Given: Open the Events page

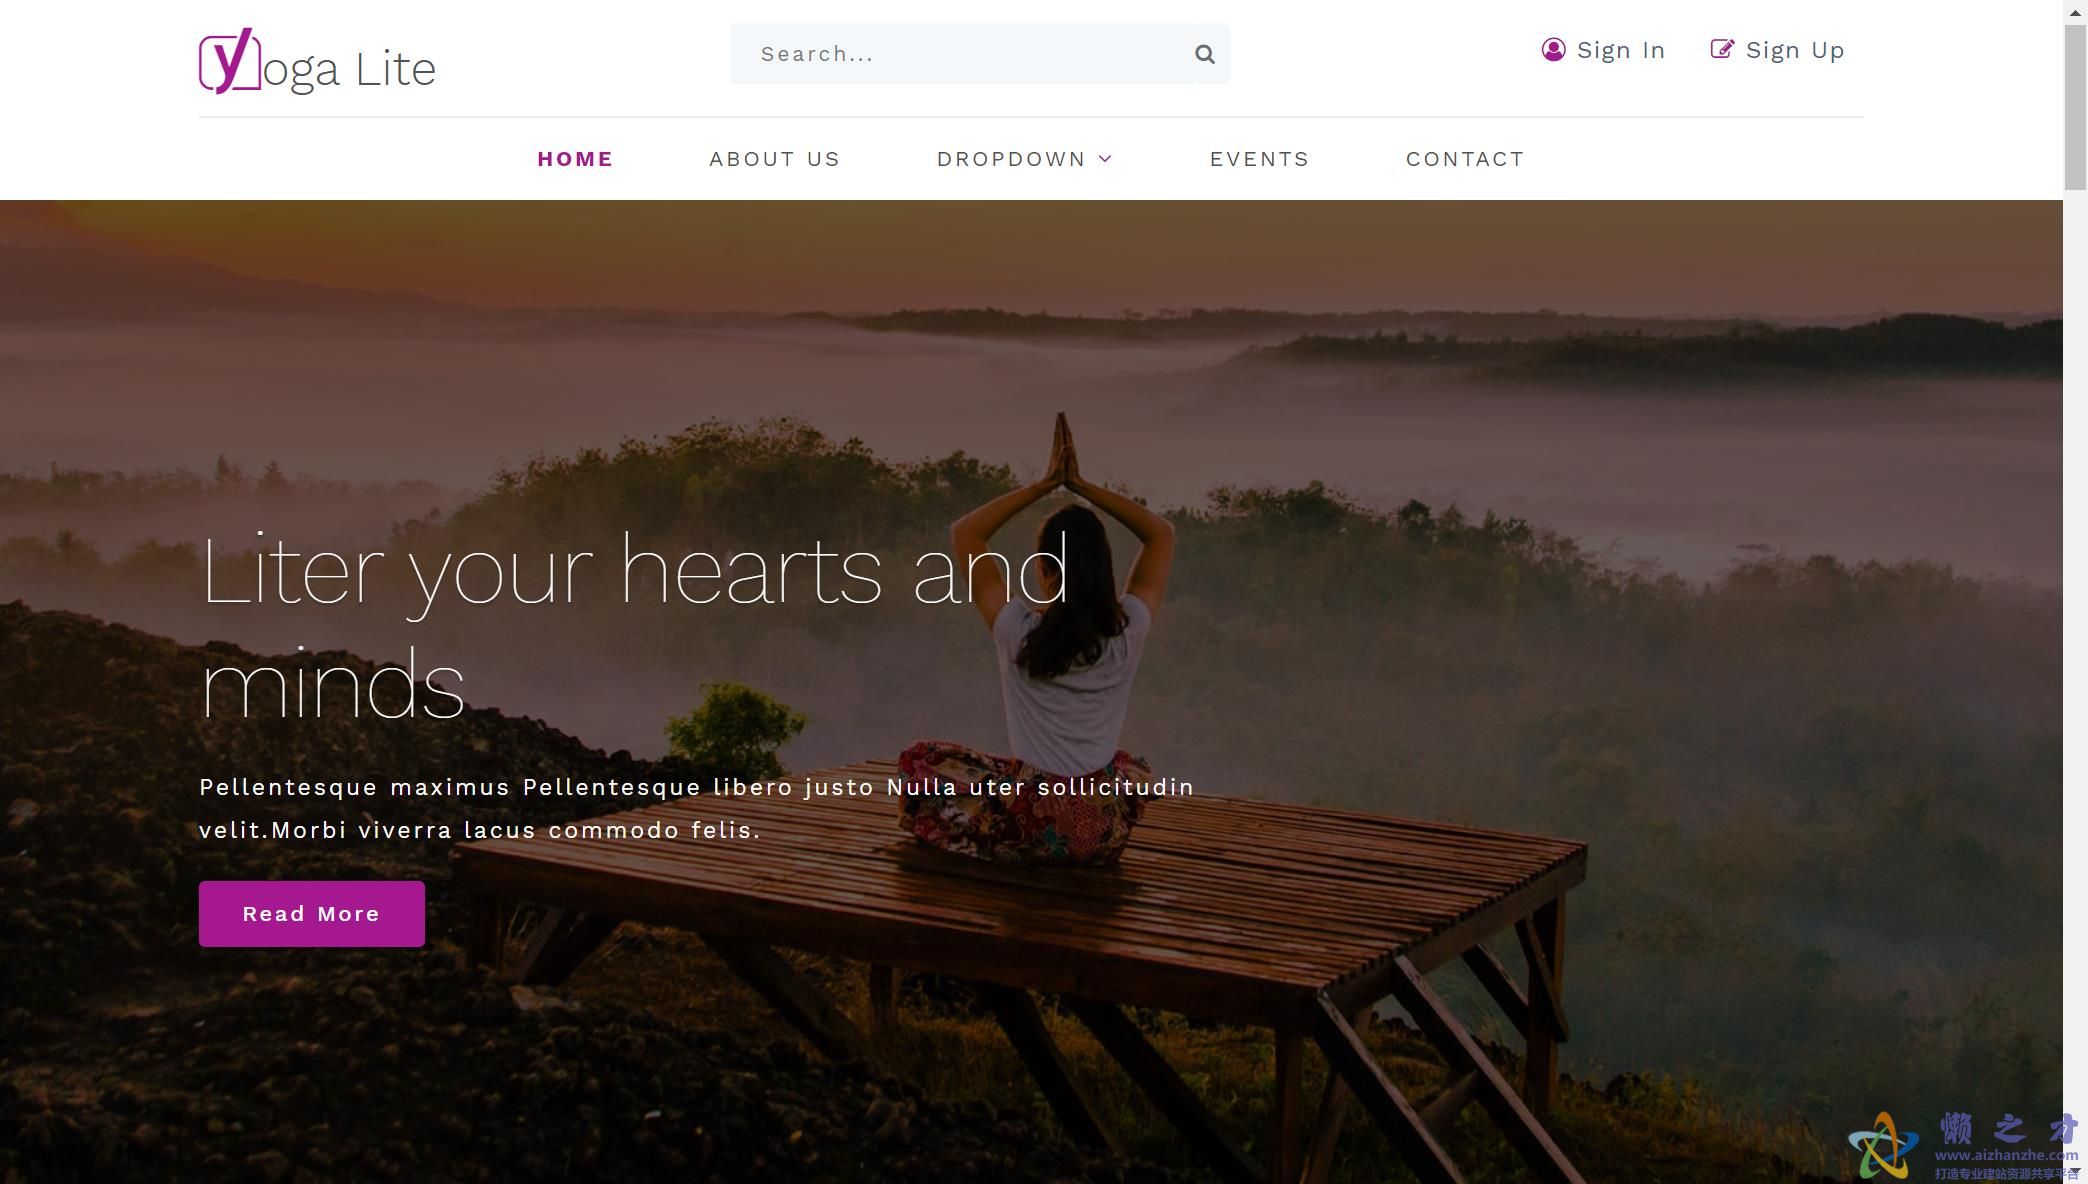Looking at the screenshot, I should [x=1259, y=159].
